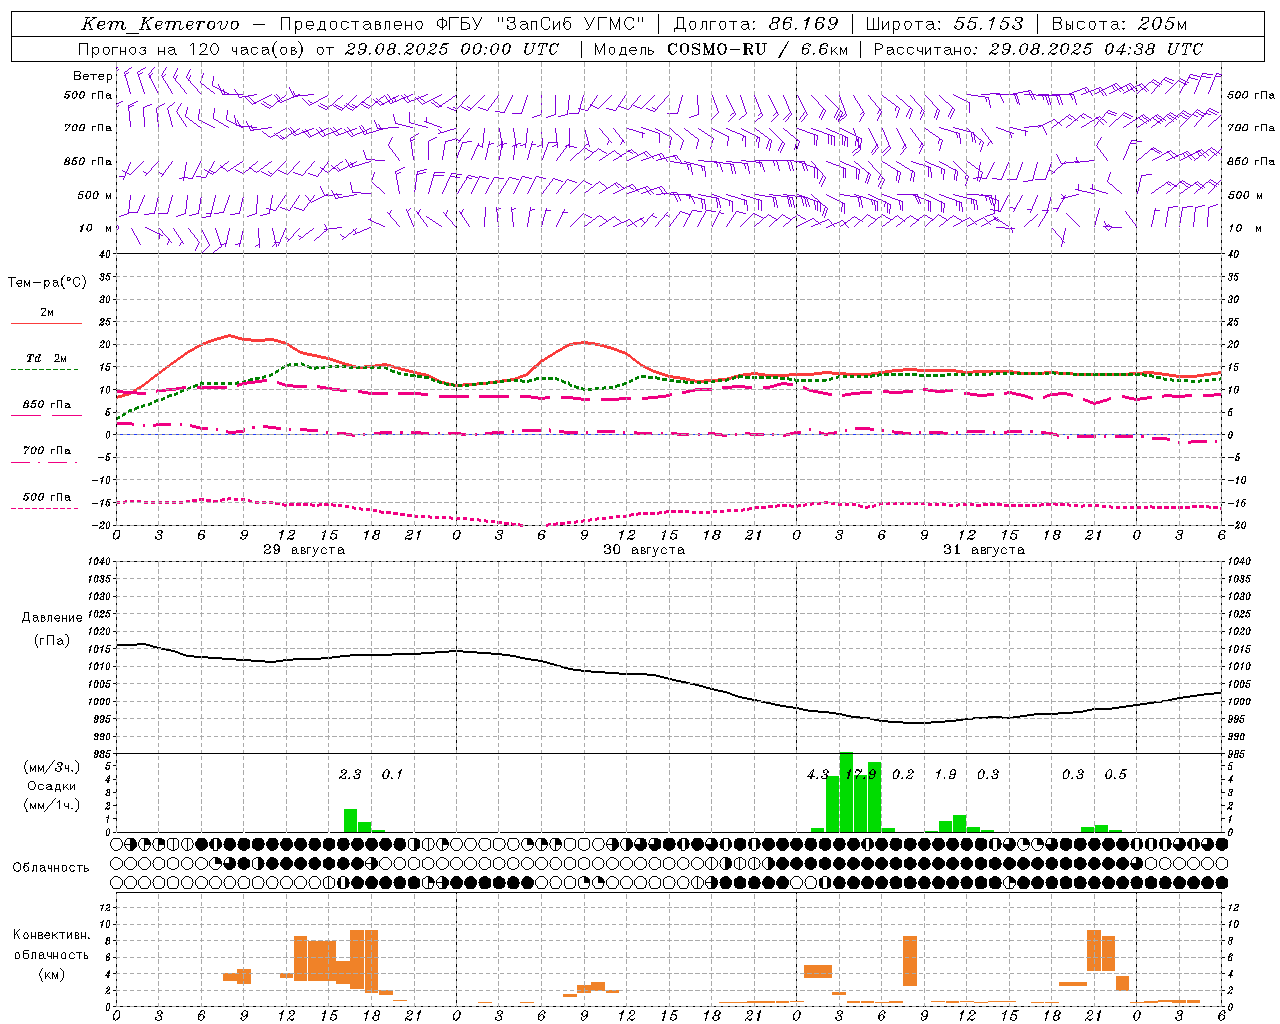The height and width of the screenshot is (1024, 1280).
Task: Click the latitude value Широта: 55.153
Action: click(944, 24)
